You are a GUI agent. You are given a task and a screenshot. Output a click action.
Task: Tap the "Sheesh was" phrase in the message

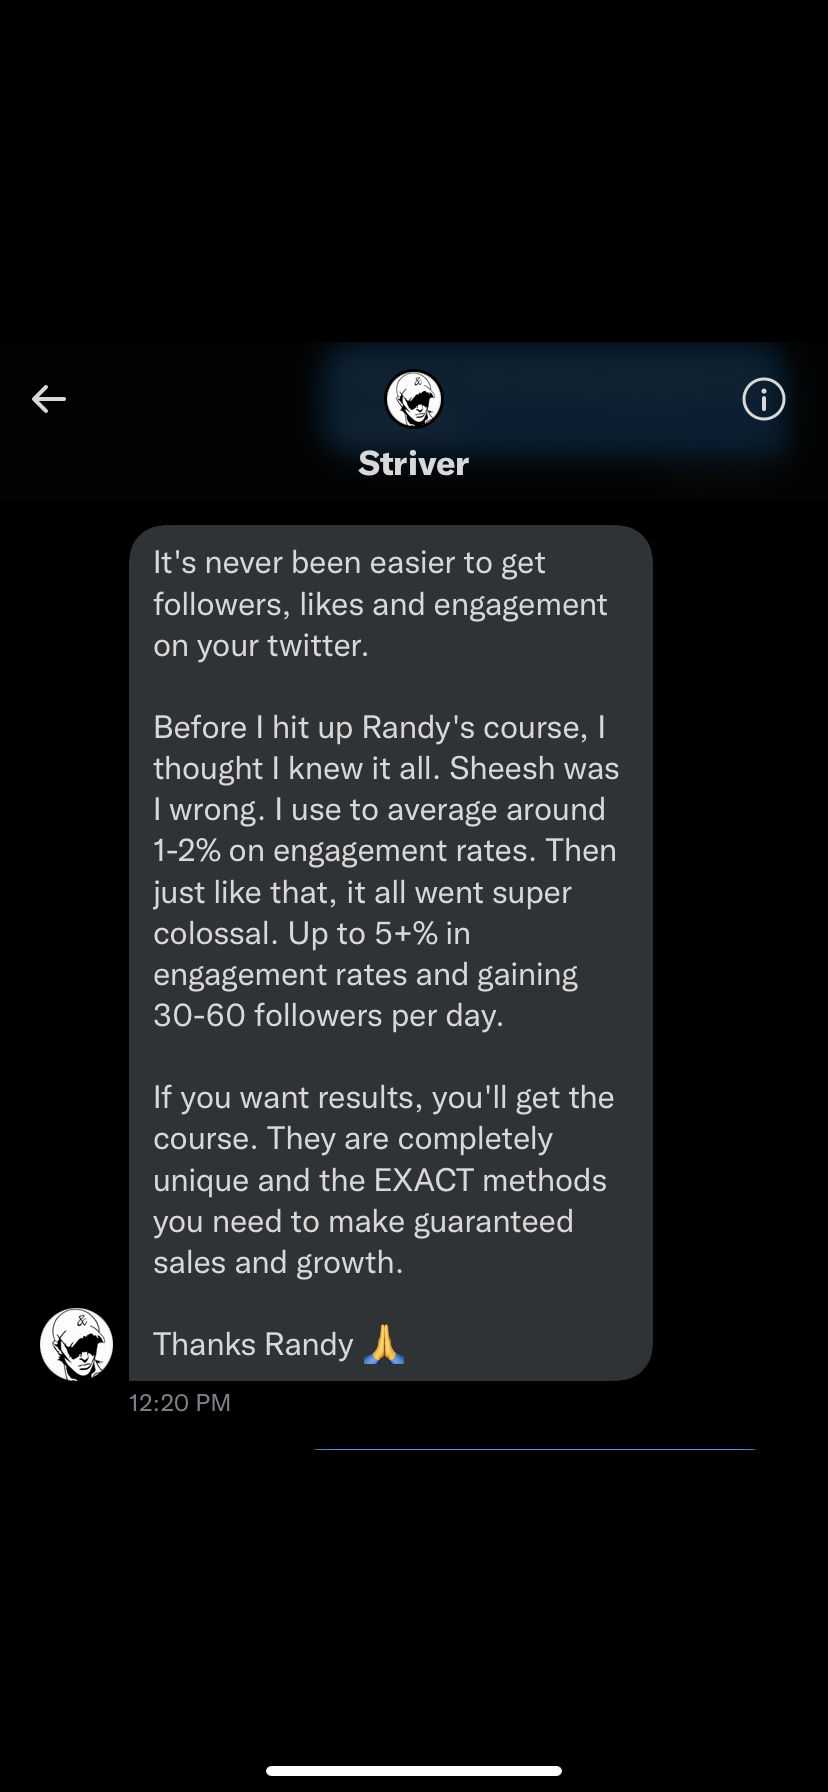point(534,768)
